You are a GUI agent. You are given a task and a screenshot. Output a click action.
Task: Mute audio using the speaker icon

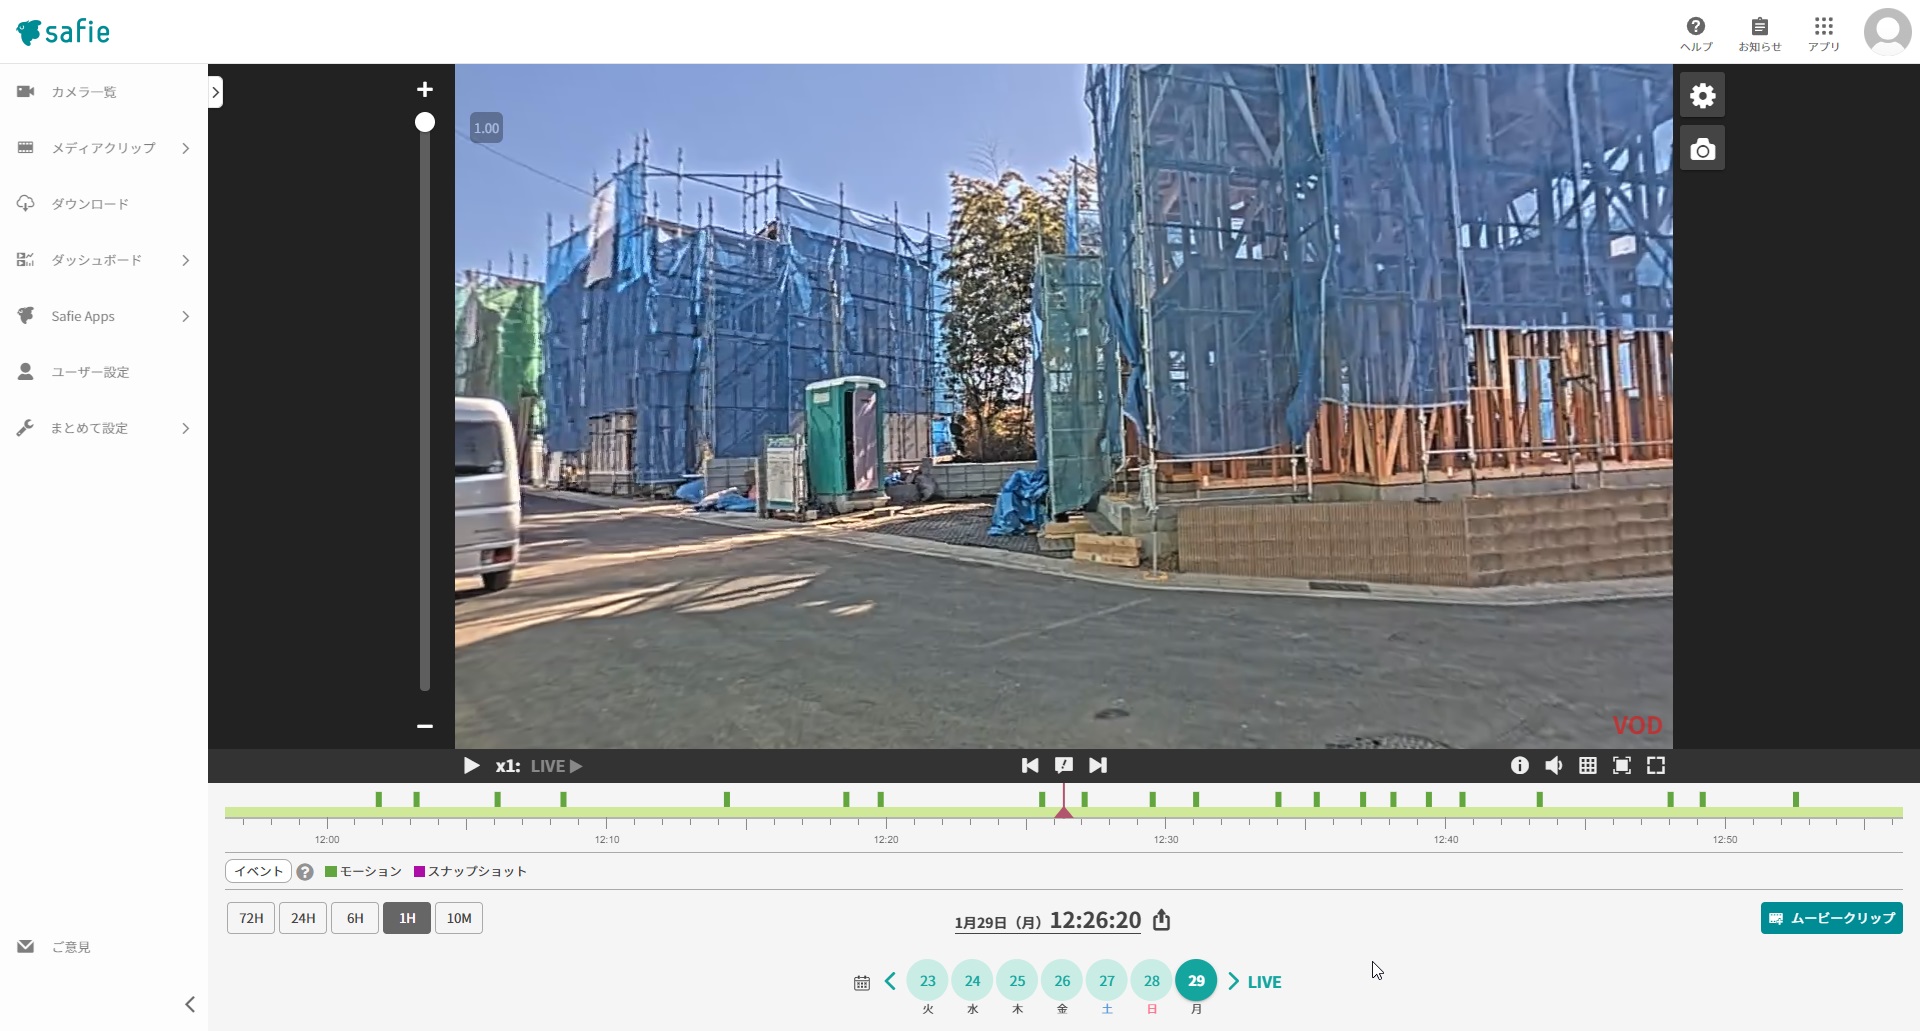(x=1553, y=765)
